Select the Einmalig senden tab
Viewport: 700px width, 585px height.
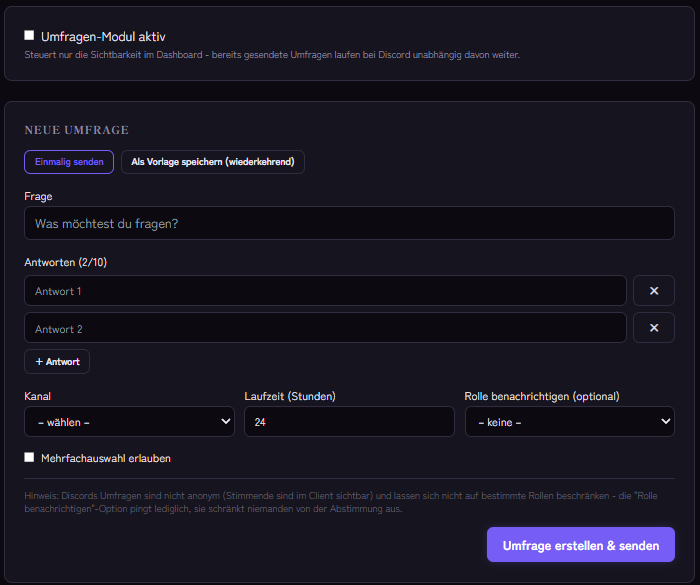69,162
